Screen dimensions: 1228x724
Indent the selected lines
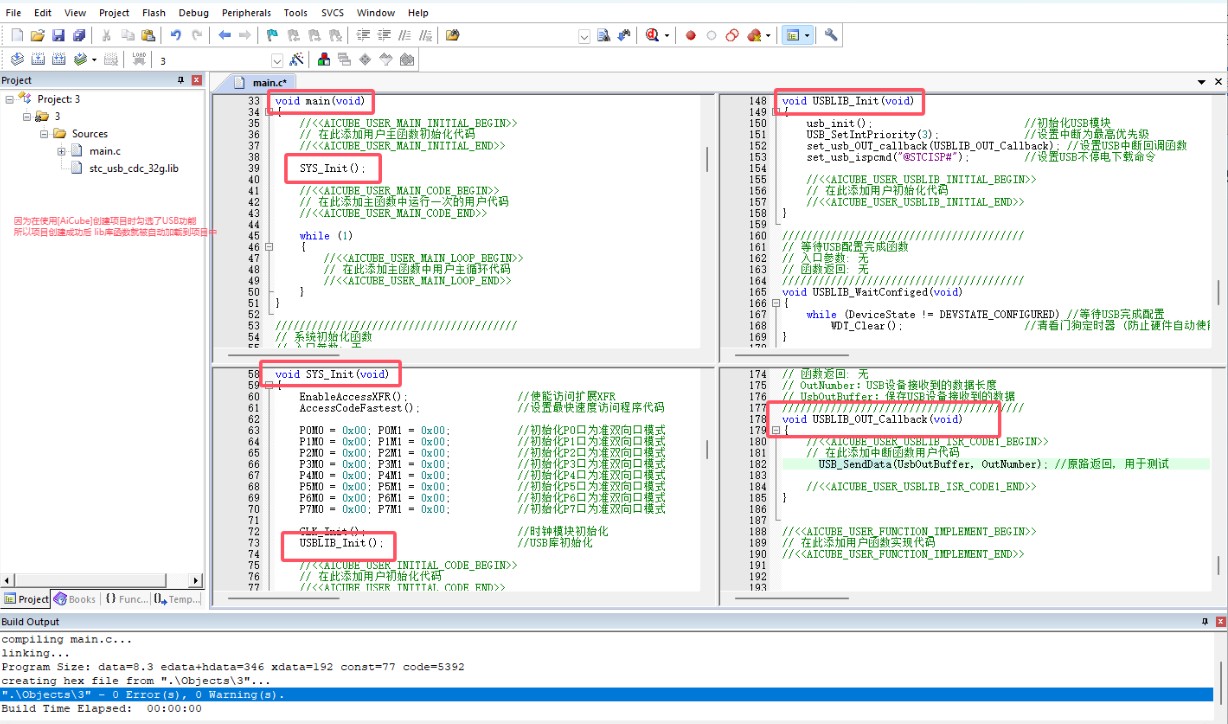pos(364,35)
